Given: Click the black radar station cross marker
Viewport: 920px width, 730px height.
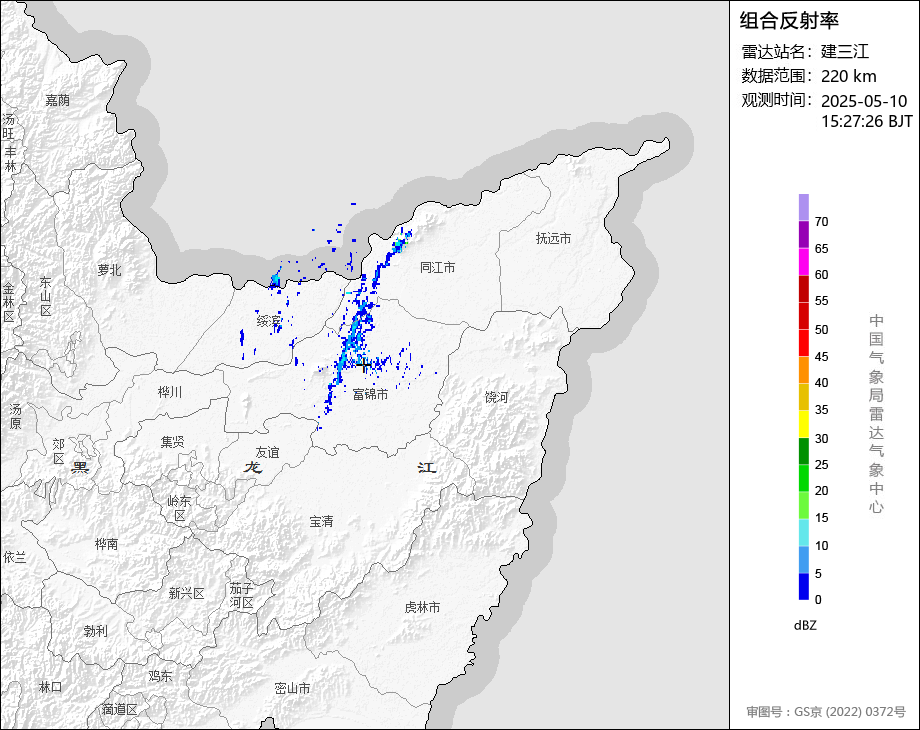Looking at the screenshot, I should coord(364,365).
